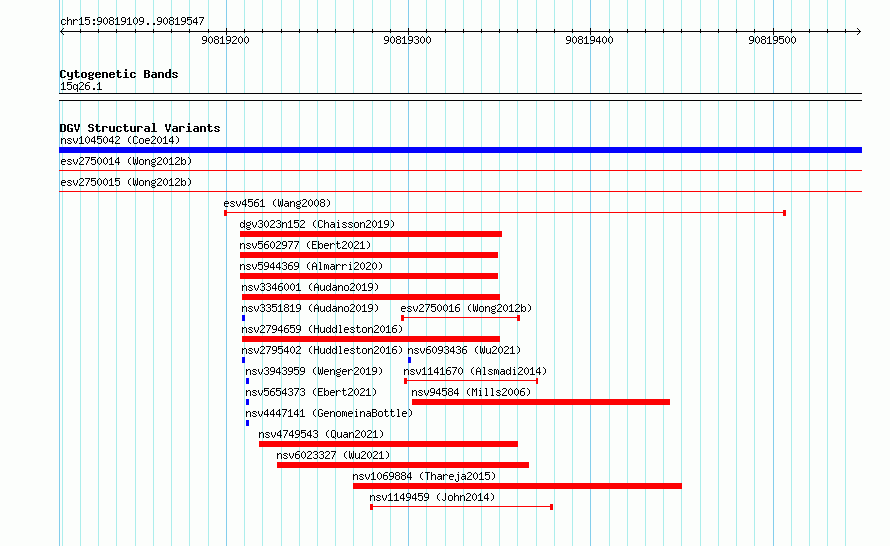Click the red bar under nsv5944369

click(x=369, y=276)
